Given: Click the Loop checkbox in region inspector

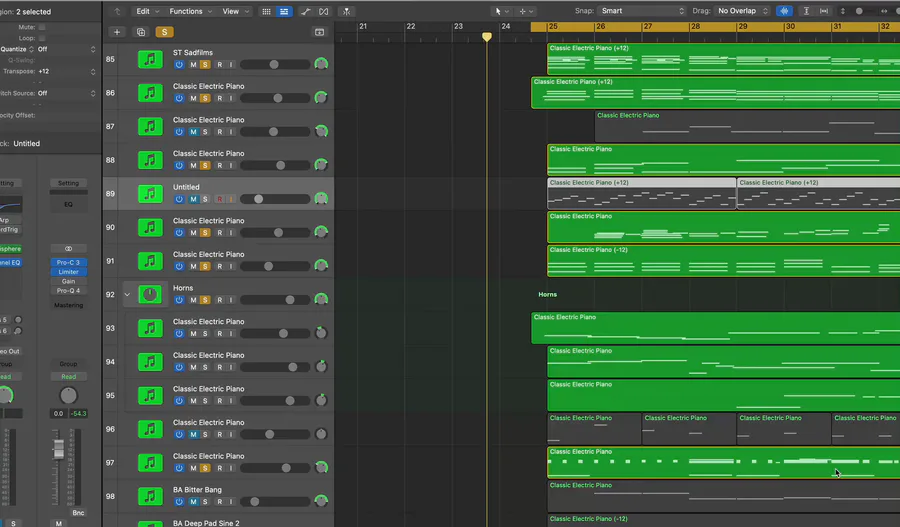Looking at the screenshot, I should (x=42, y=38).
